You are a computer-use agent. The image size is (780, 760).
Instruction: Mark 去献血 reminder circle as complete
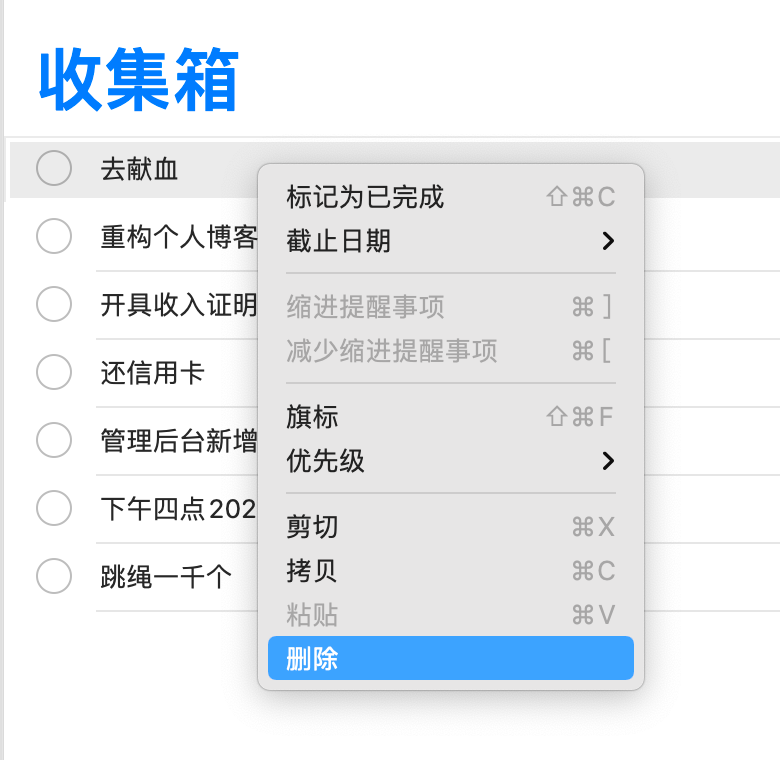pyautogui.click(x=54, y=168)
